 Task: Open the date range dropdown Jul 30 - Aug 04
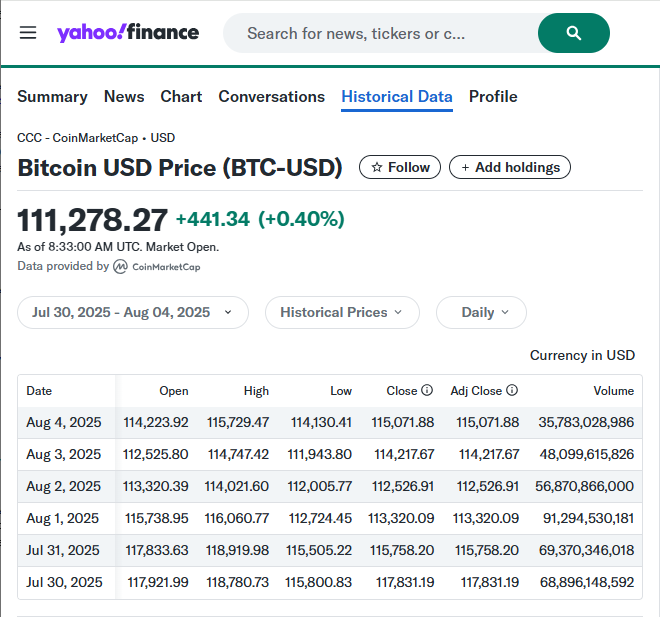(x=133, y=312)
